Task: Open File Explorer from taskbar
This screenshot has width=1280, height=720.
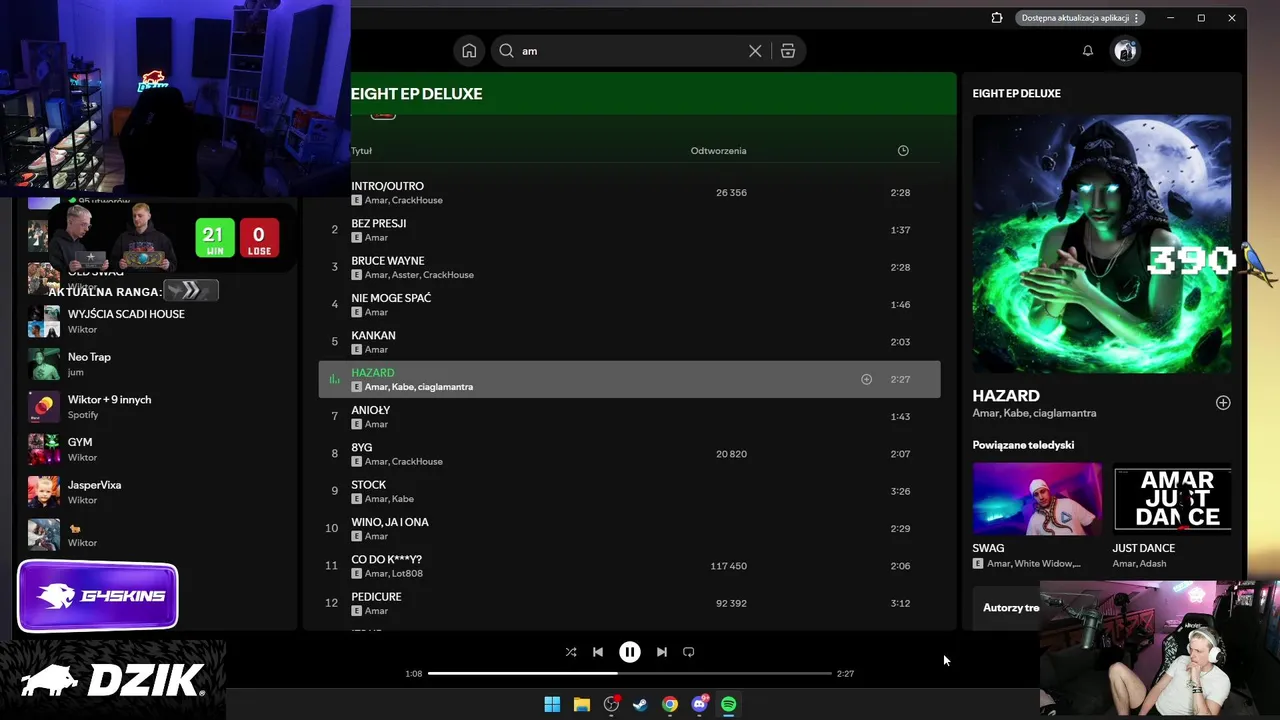Action: (582, 705)
